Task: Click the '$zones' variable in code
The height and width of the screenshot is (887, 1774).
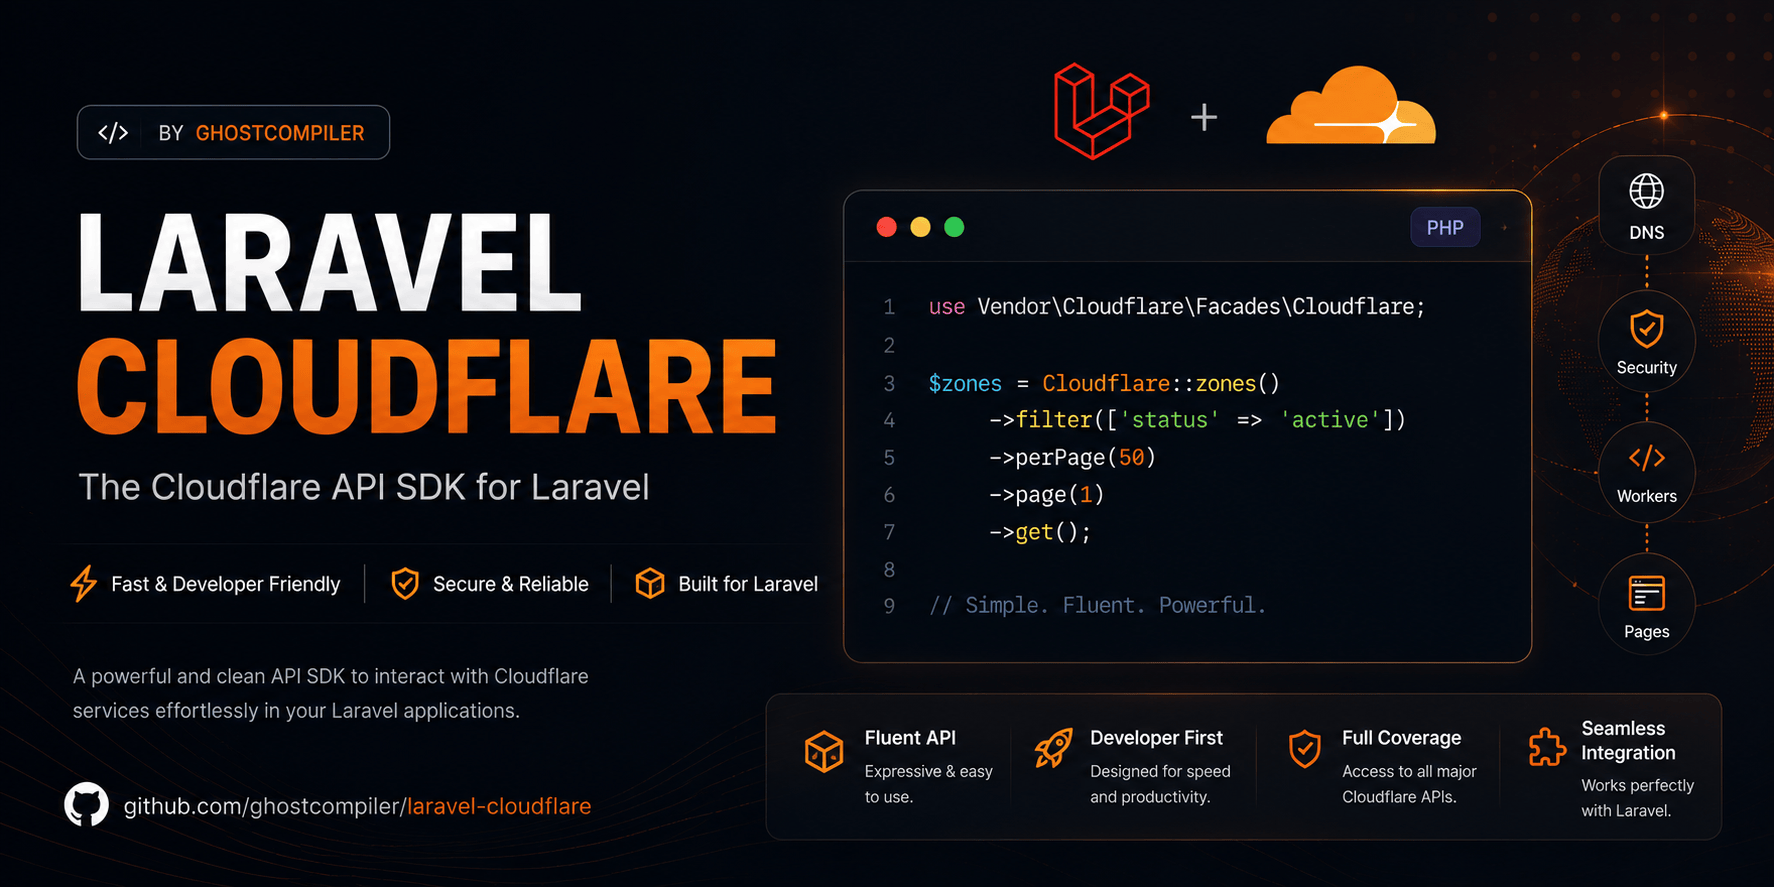Action: [965, 383]
